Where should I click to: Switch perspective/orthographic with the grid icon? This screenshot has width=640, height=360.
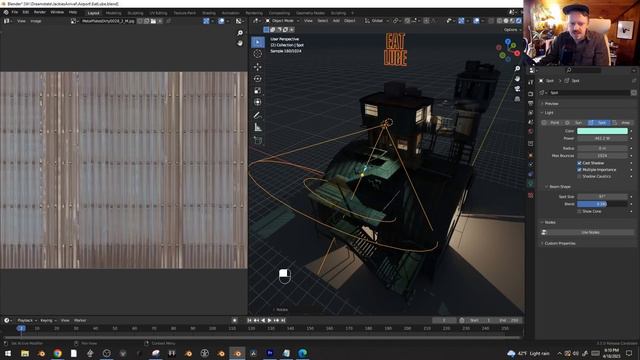pyautogui.click(x=517, y=99)
